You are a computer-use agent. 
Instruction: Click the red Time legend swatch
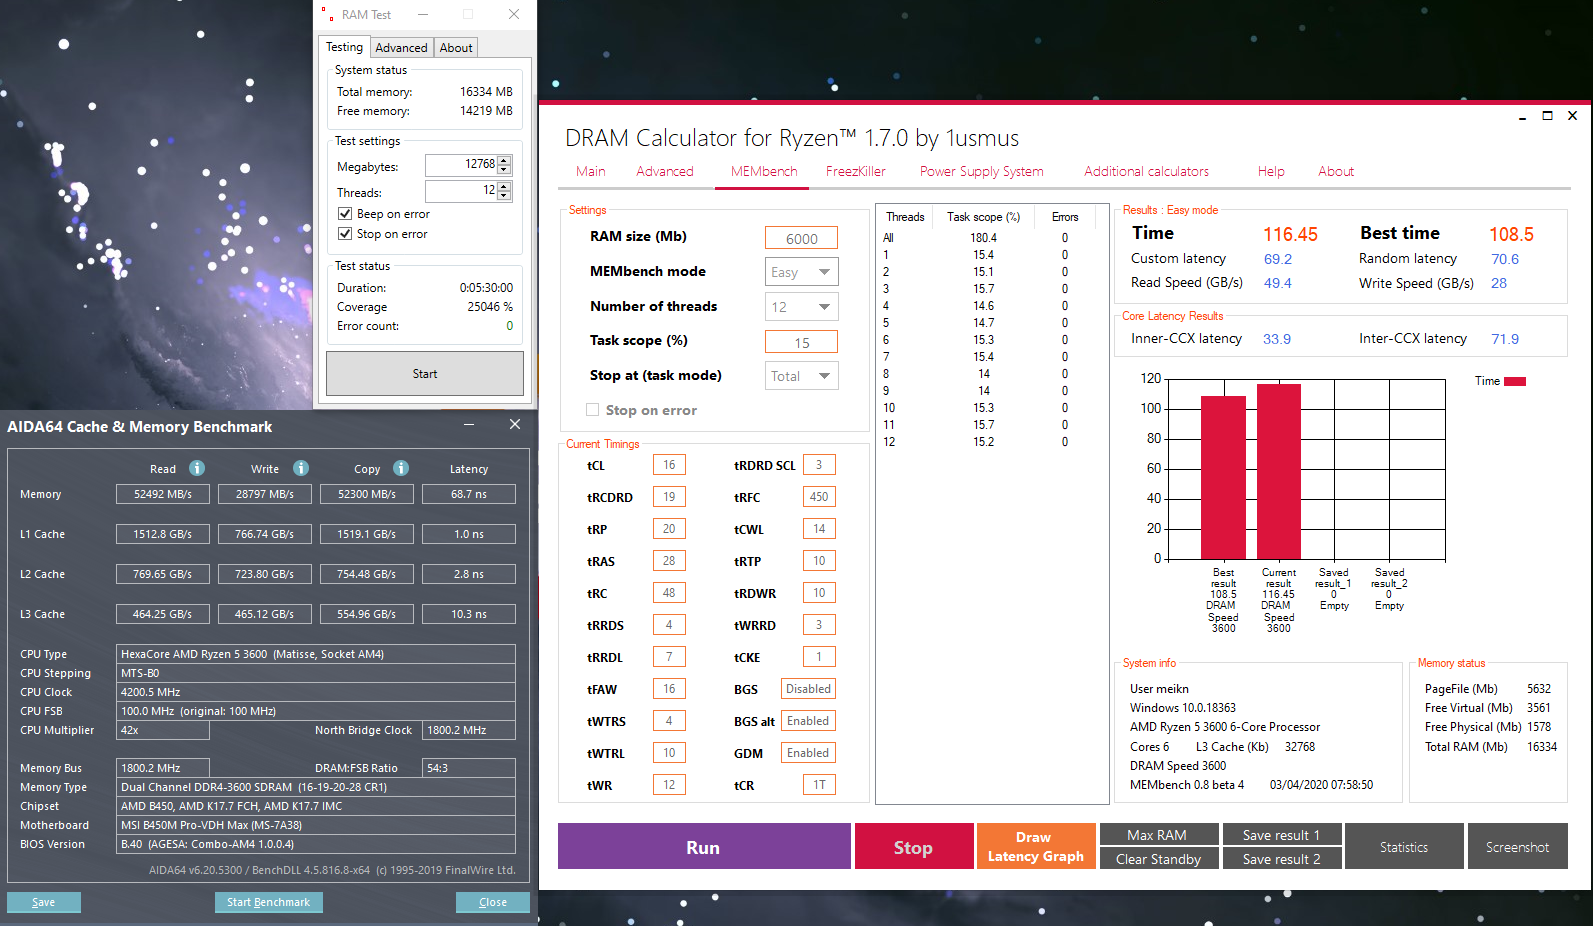(x=1515, y=381)
